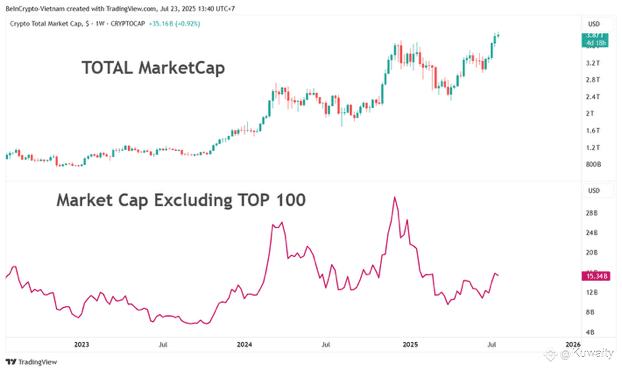Image resolution: width=622 pixels, height=371 pixels.
Task: Click the 2026 label on the time axis
Action: point(573,344)
